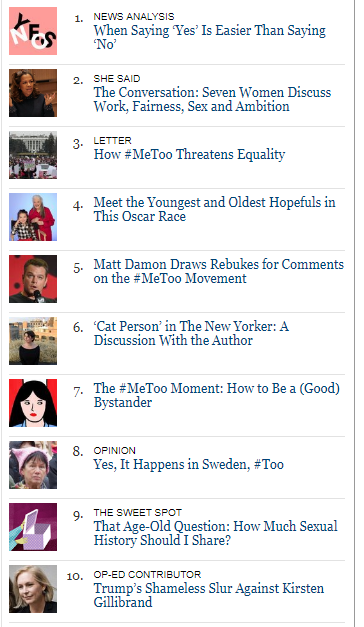Image resolution: width=364 pixels, height=627 pixels.
Task: Read the 'Cat Person' in The New Yorker discussion
Action: (191, 333)
